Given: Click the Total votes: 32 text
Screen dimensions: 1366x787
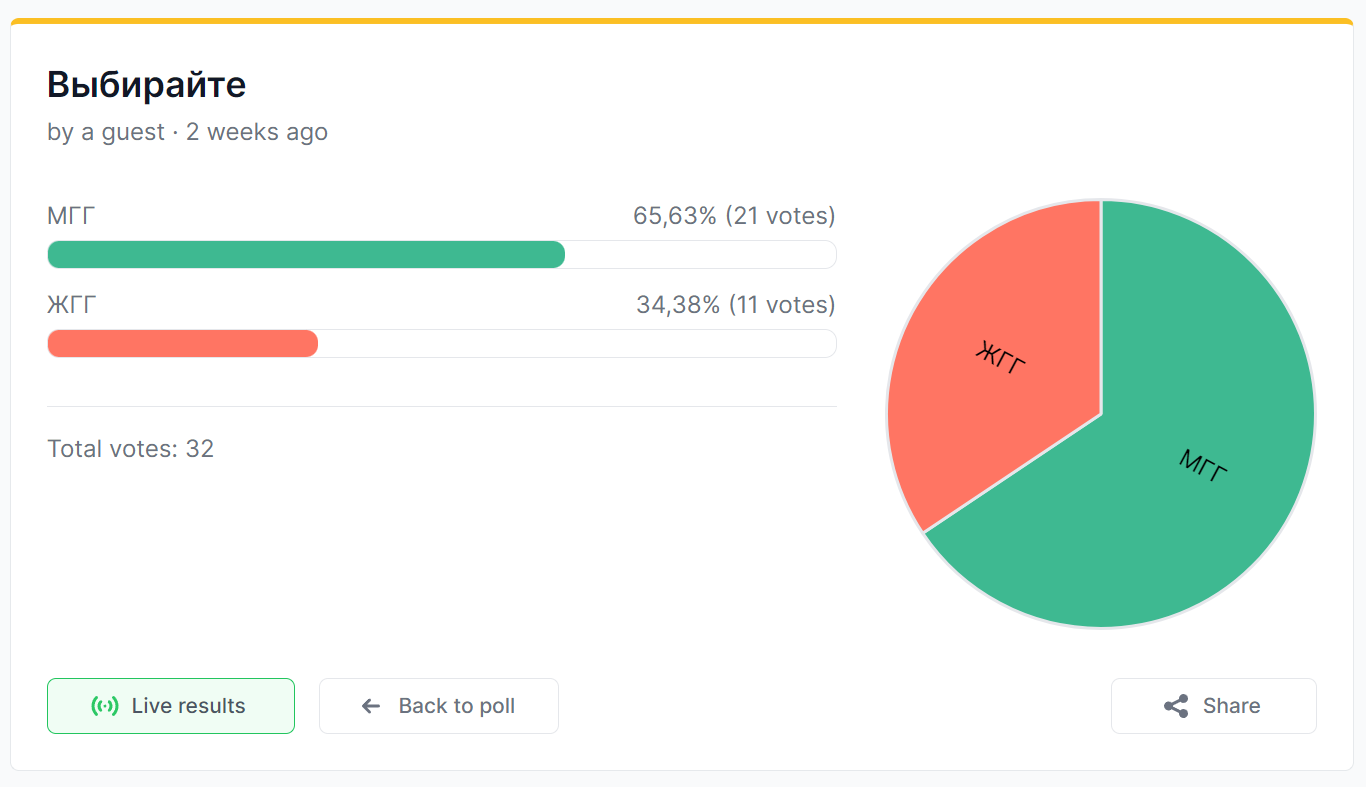Looking at the screenshot, I should tap(131, 449).
